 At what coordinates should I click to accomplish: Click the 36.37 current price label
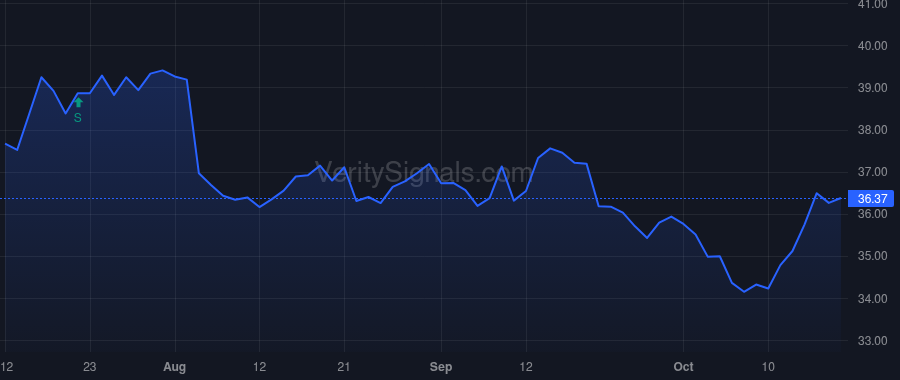pos(871,199)
